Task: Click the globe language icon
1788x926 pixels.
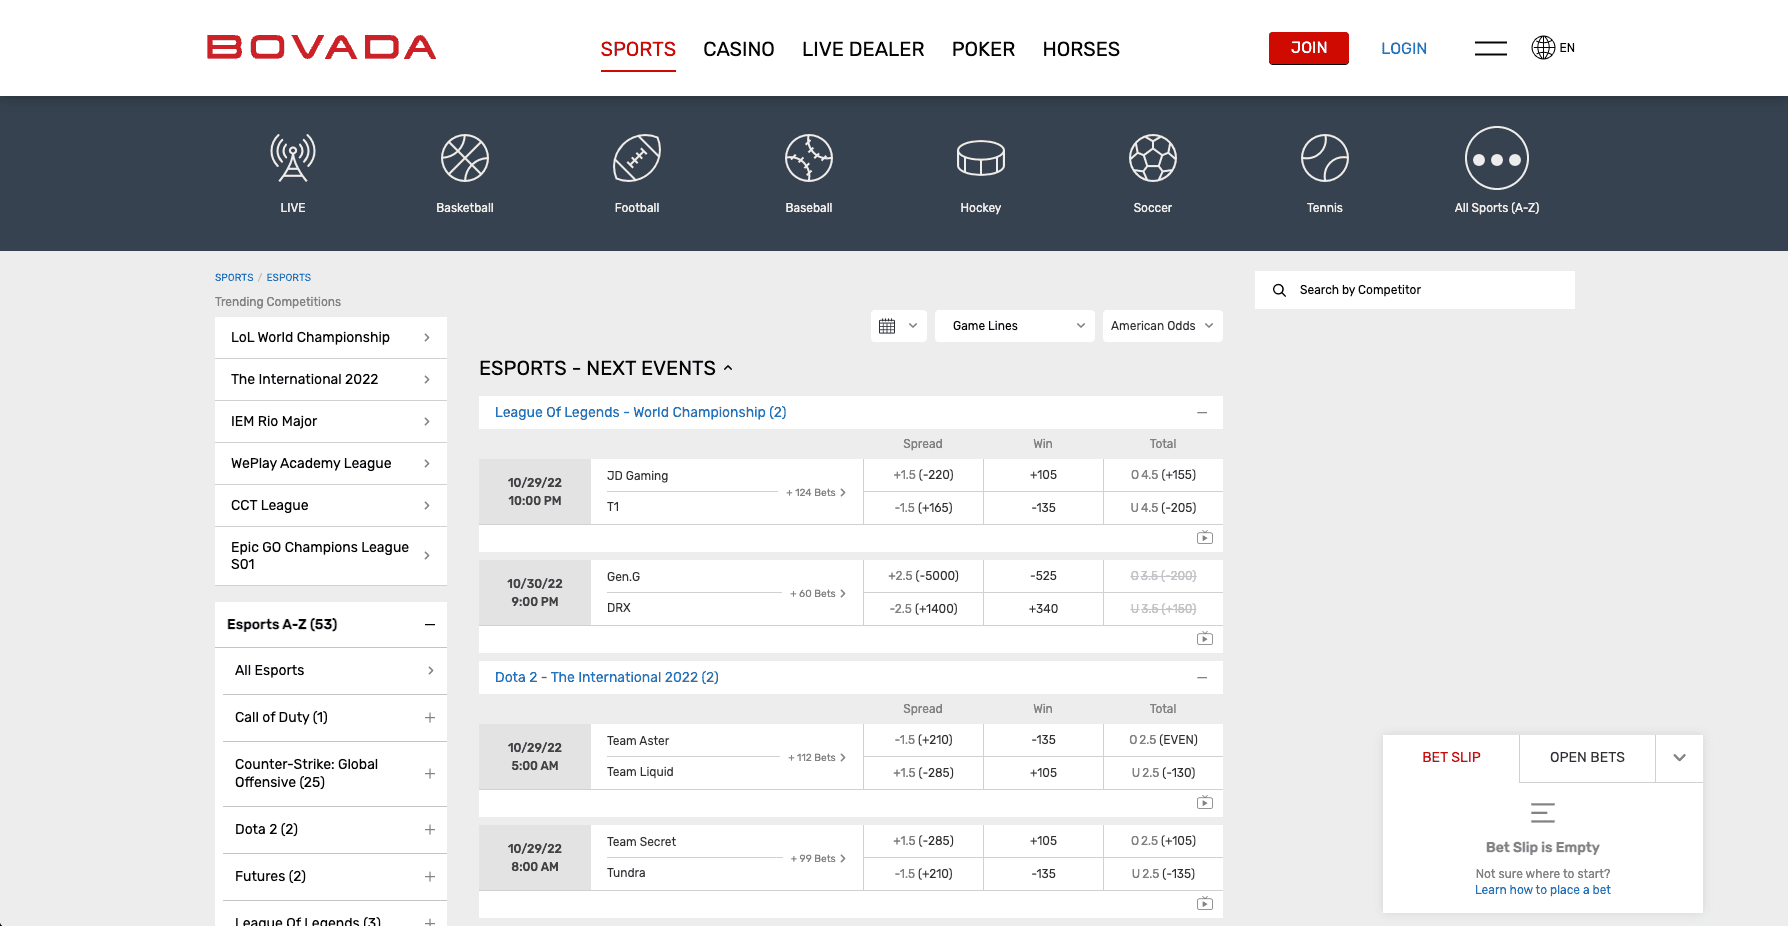Action: (1543, 47)
